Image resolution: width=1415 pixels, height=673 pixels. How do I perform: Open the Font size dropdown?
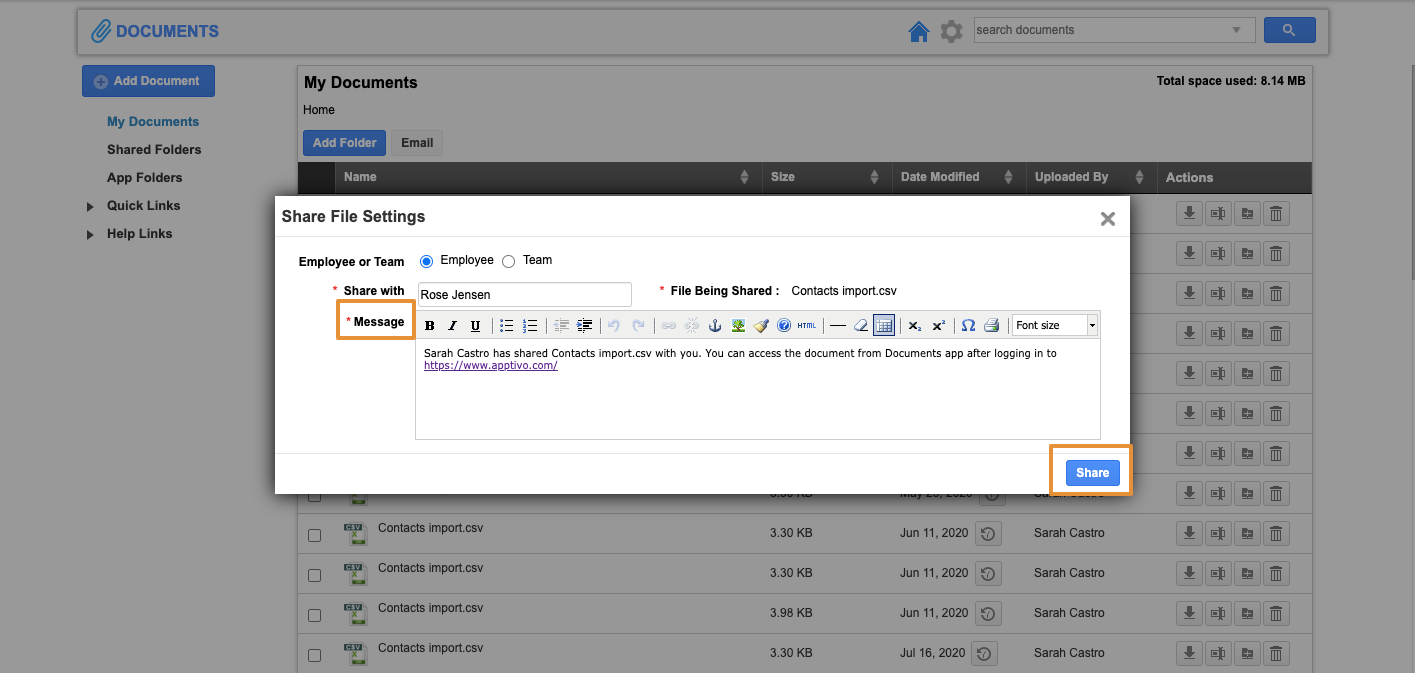(1054, 326)
